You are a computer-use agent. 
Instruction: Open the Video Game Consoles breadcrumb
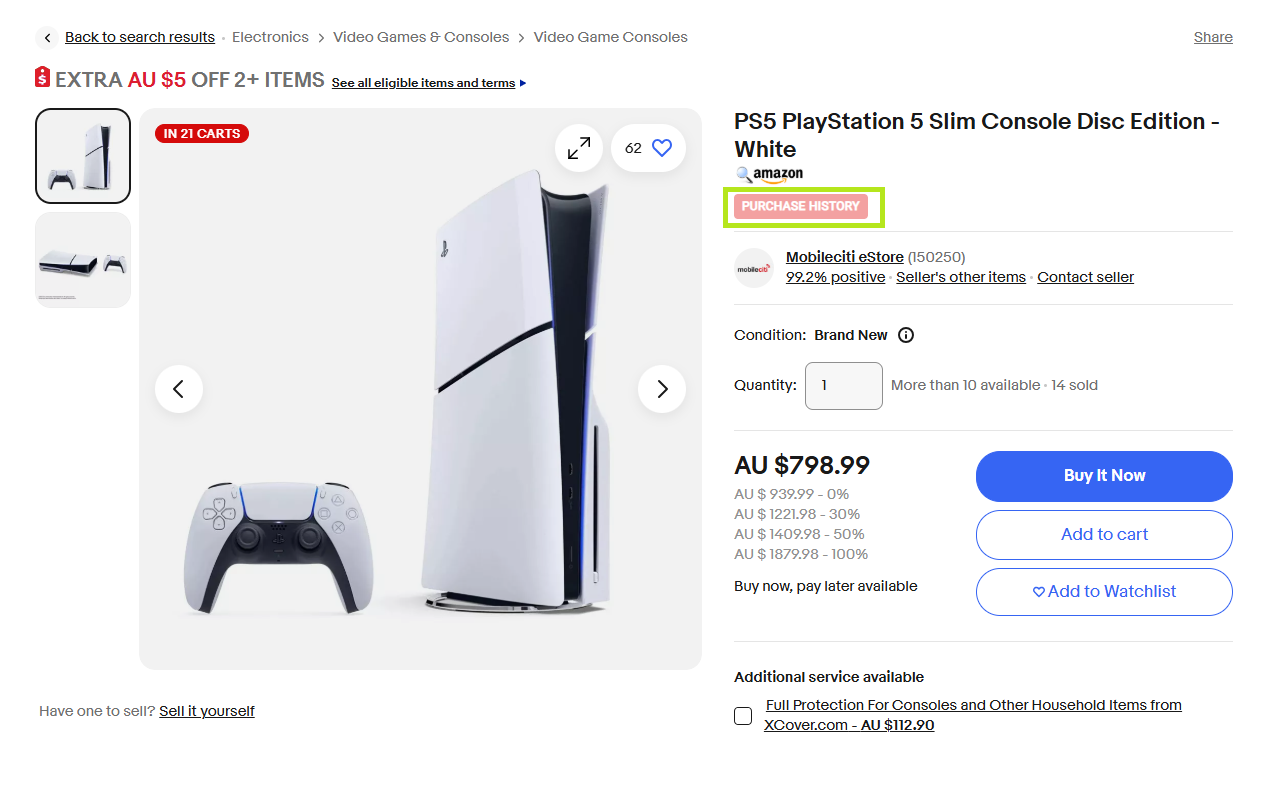click(x=610, y=37)
